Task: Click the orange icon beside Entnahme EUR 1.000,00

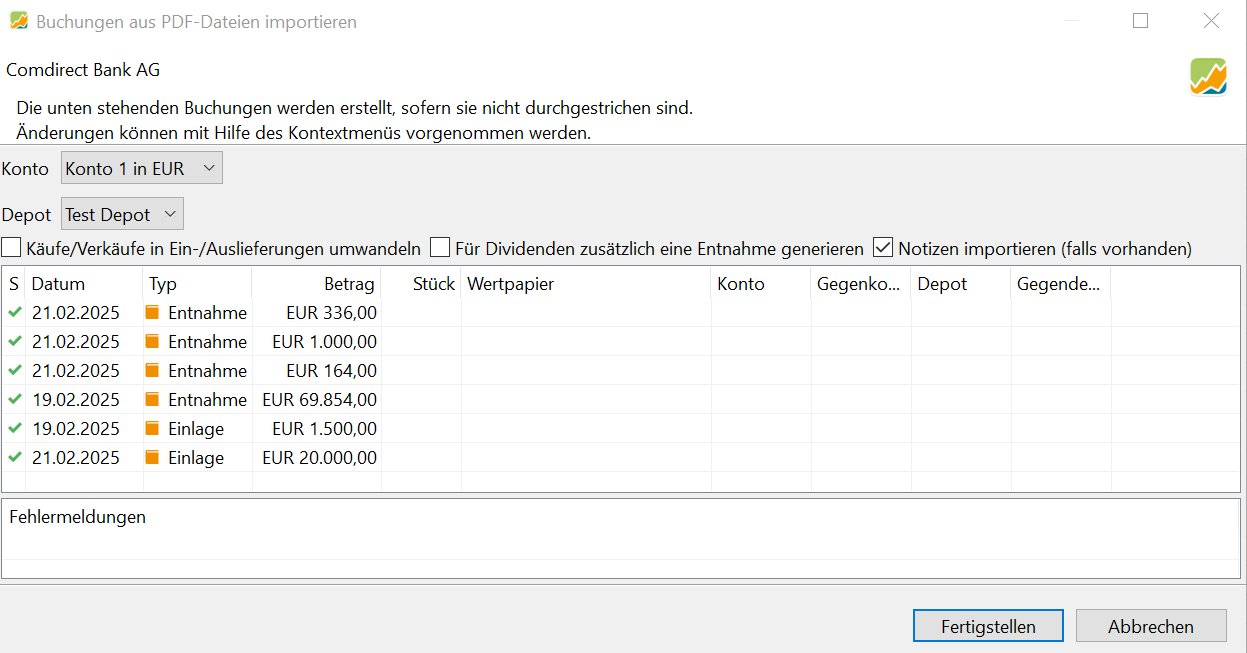Action: [x=152, y=342]
